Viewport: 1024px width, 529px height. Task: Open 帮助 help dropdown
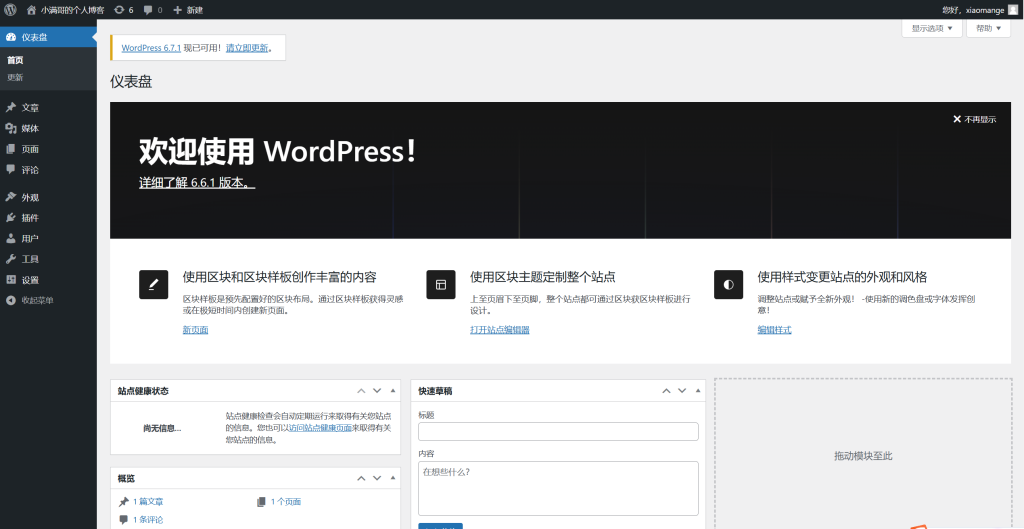click(x=988, y=28)
